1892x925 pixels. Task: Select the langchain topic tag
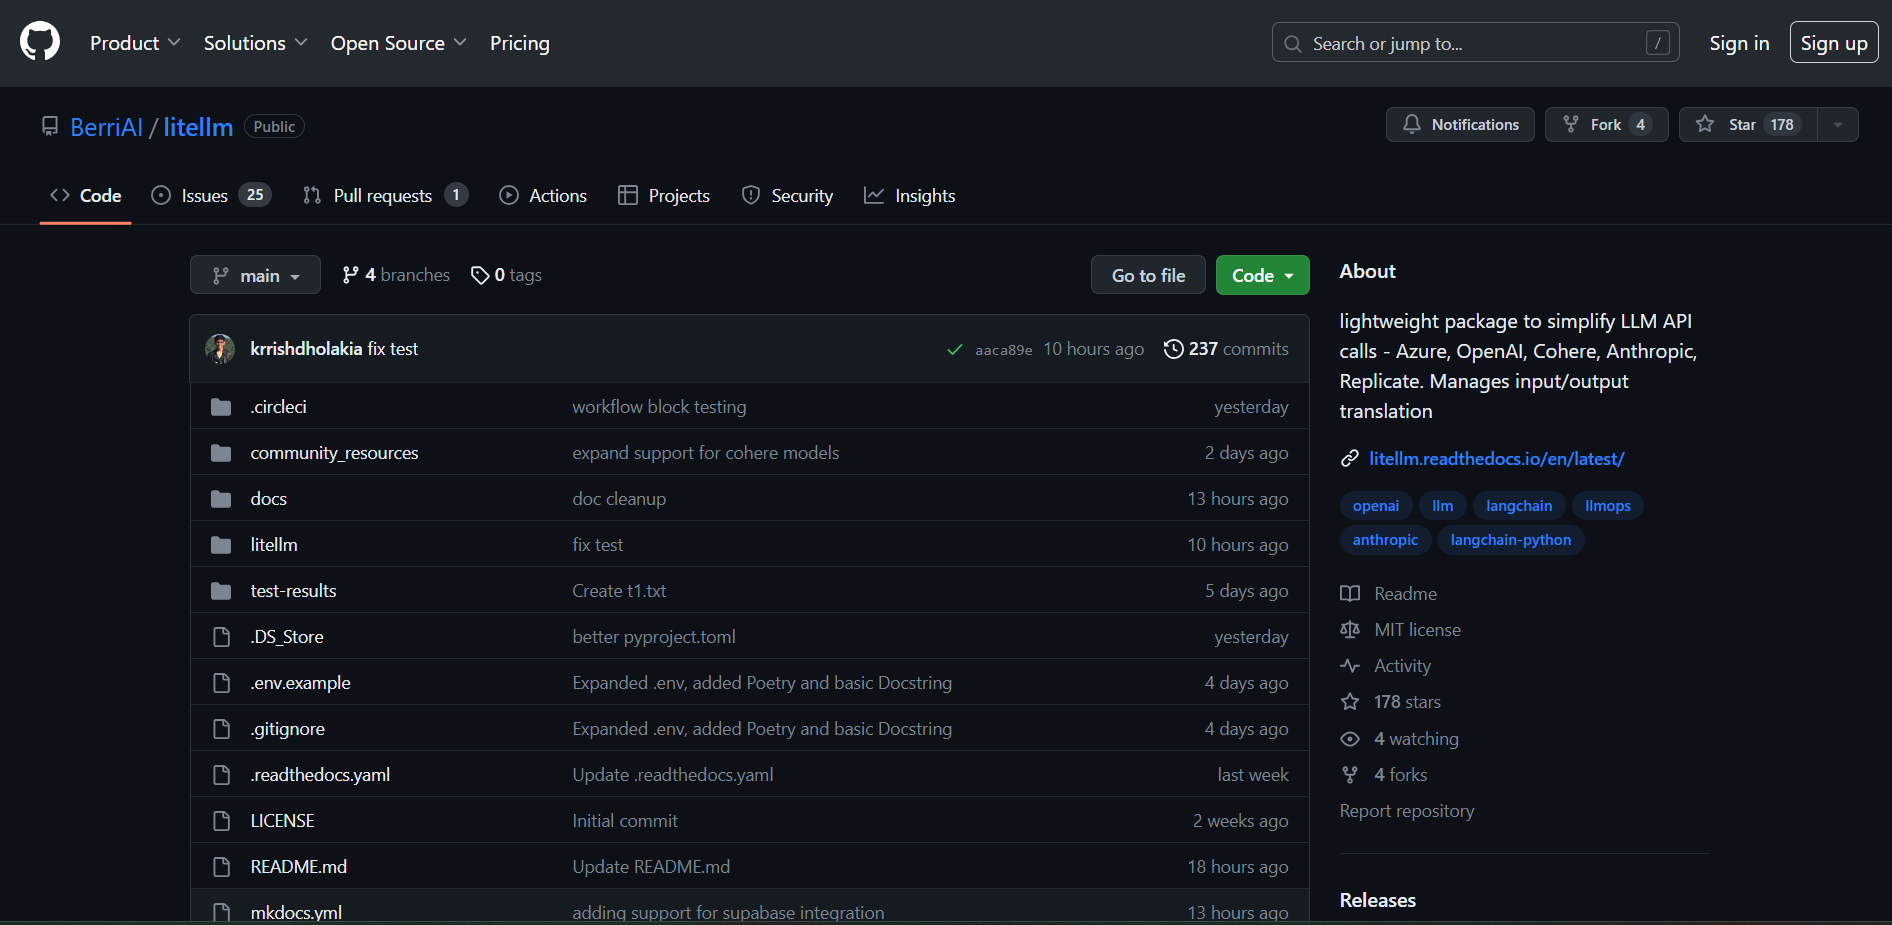pos(1518,506)
